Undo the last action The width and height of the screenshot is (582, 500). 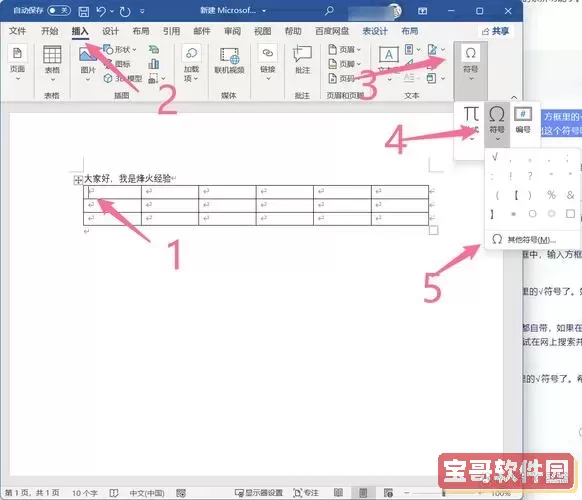[101, 11]
